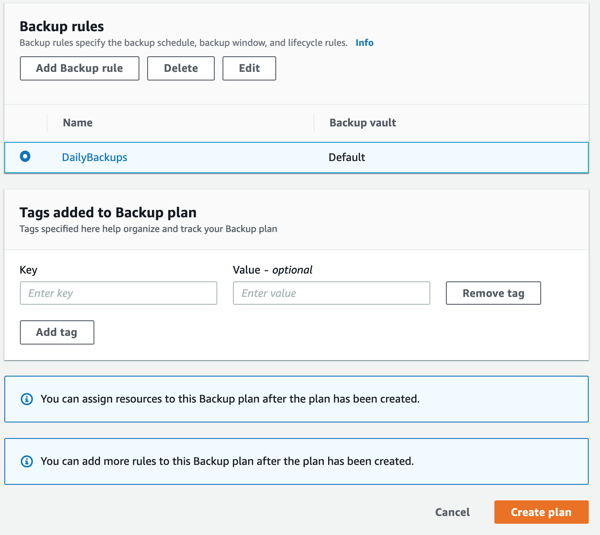Focus the Enter key input field
Image resolution: width=600 pixels, height=535 pixels.
[x=118, y=293]
